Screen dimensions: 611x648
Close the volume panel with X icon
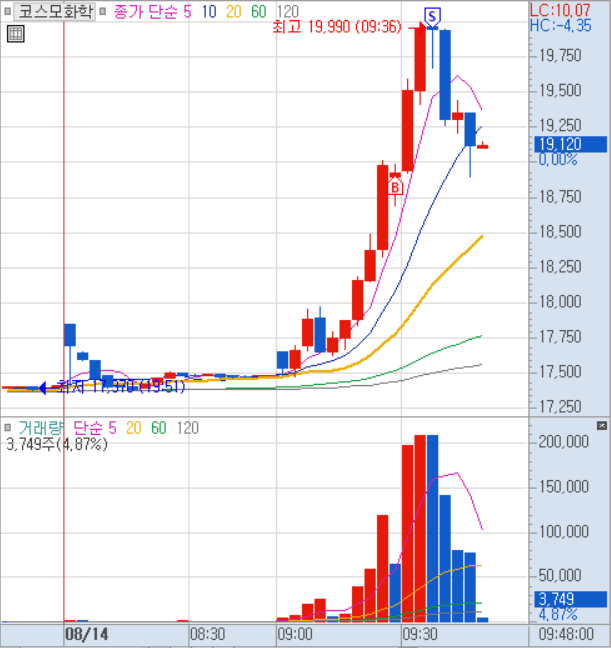point(601,427)
